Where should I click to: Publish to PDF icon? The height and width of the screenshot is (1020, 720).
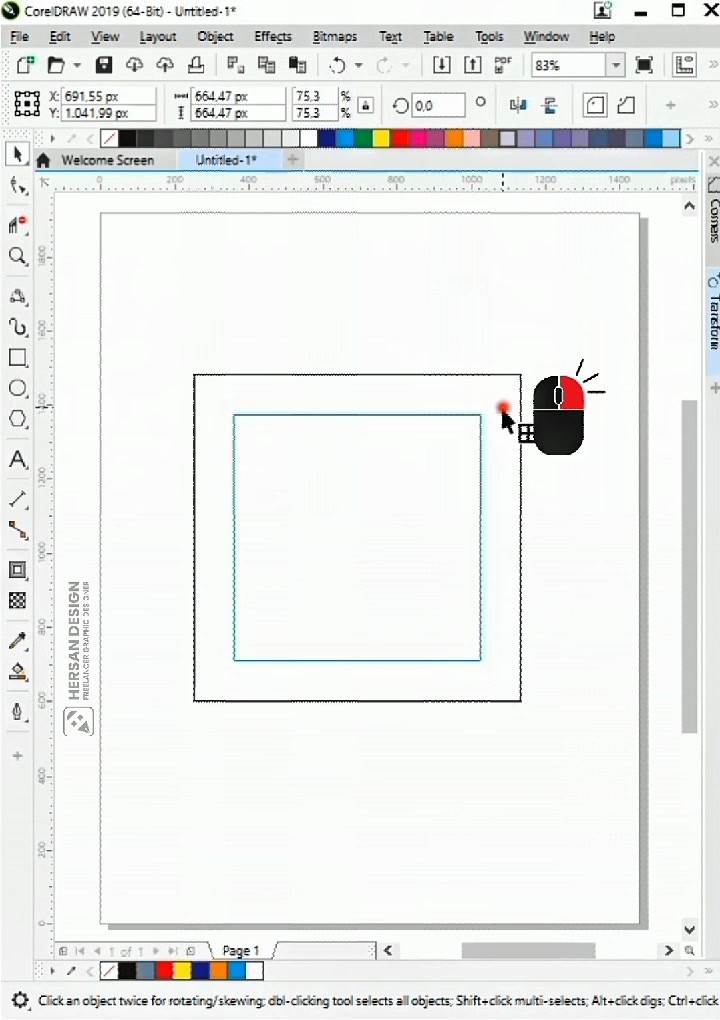pyautogui.click(x=503, y=65)
